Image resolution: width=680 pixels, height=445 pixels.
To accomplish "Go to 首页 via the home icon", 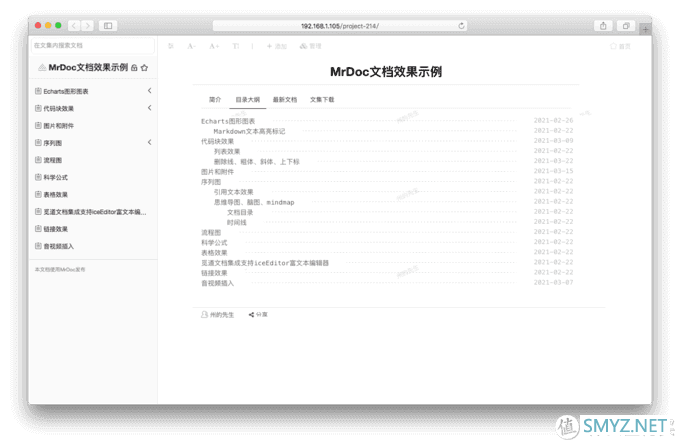I will pyautogui.click(x=620, y=46).
